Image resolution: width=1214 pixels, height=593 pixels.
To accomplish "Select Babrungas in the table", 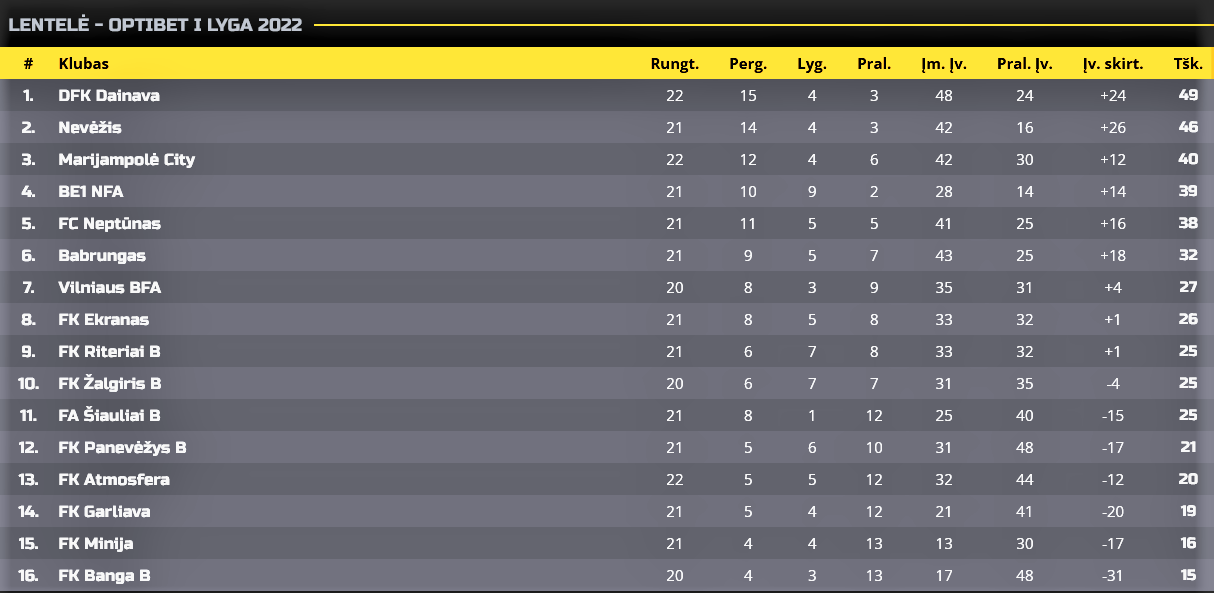I will (x=102, y=256).
